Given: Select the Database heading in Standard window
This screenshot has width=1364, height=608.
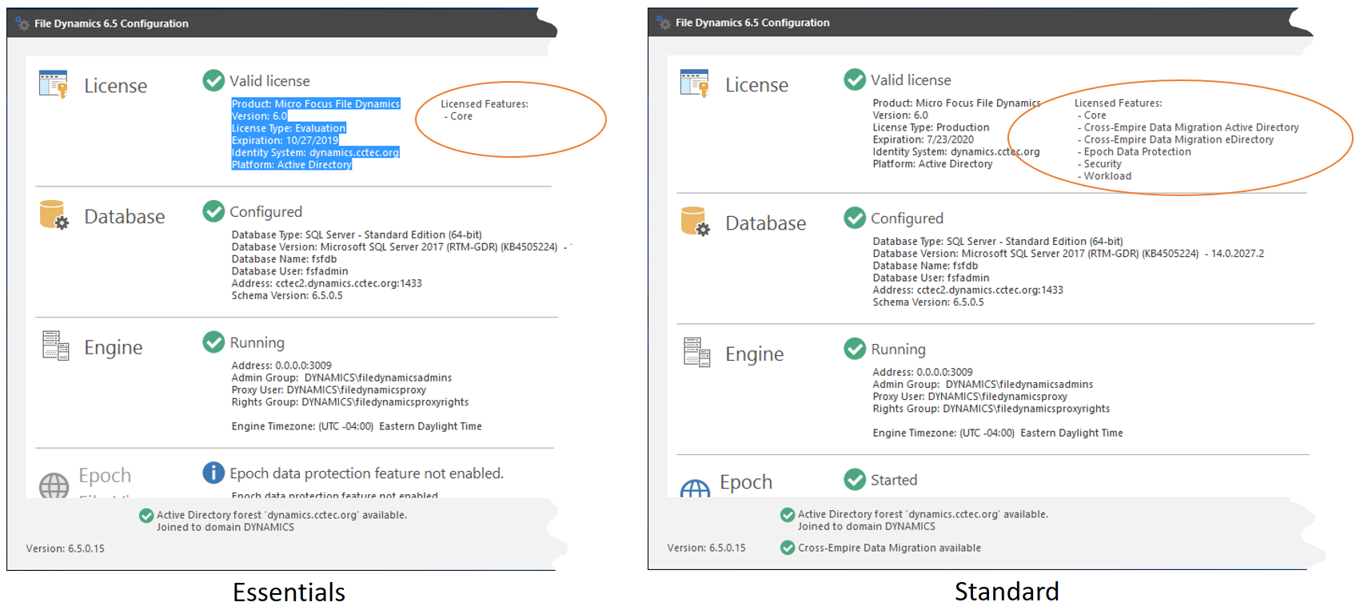Looking at the screenshot, I should [x=765, y=223].
